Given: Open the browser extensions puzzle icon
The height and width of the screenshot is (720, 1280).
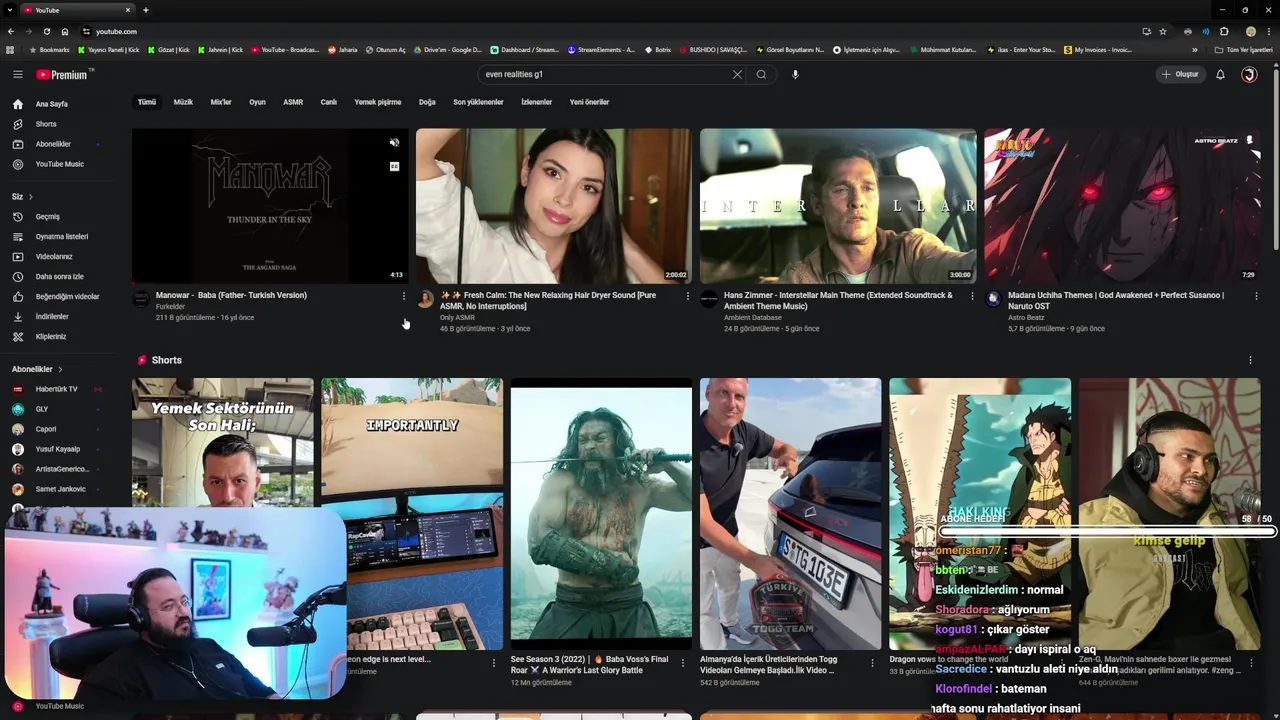Looking at the screenshot, I should 1224,31.
